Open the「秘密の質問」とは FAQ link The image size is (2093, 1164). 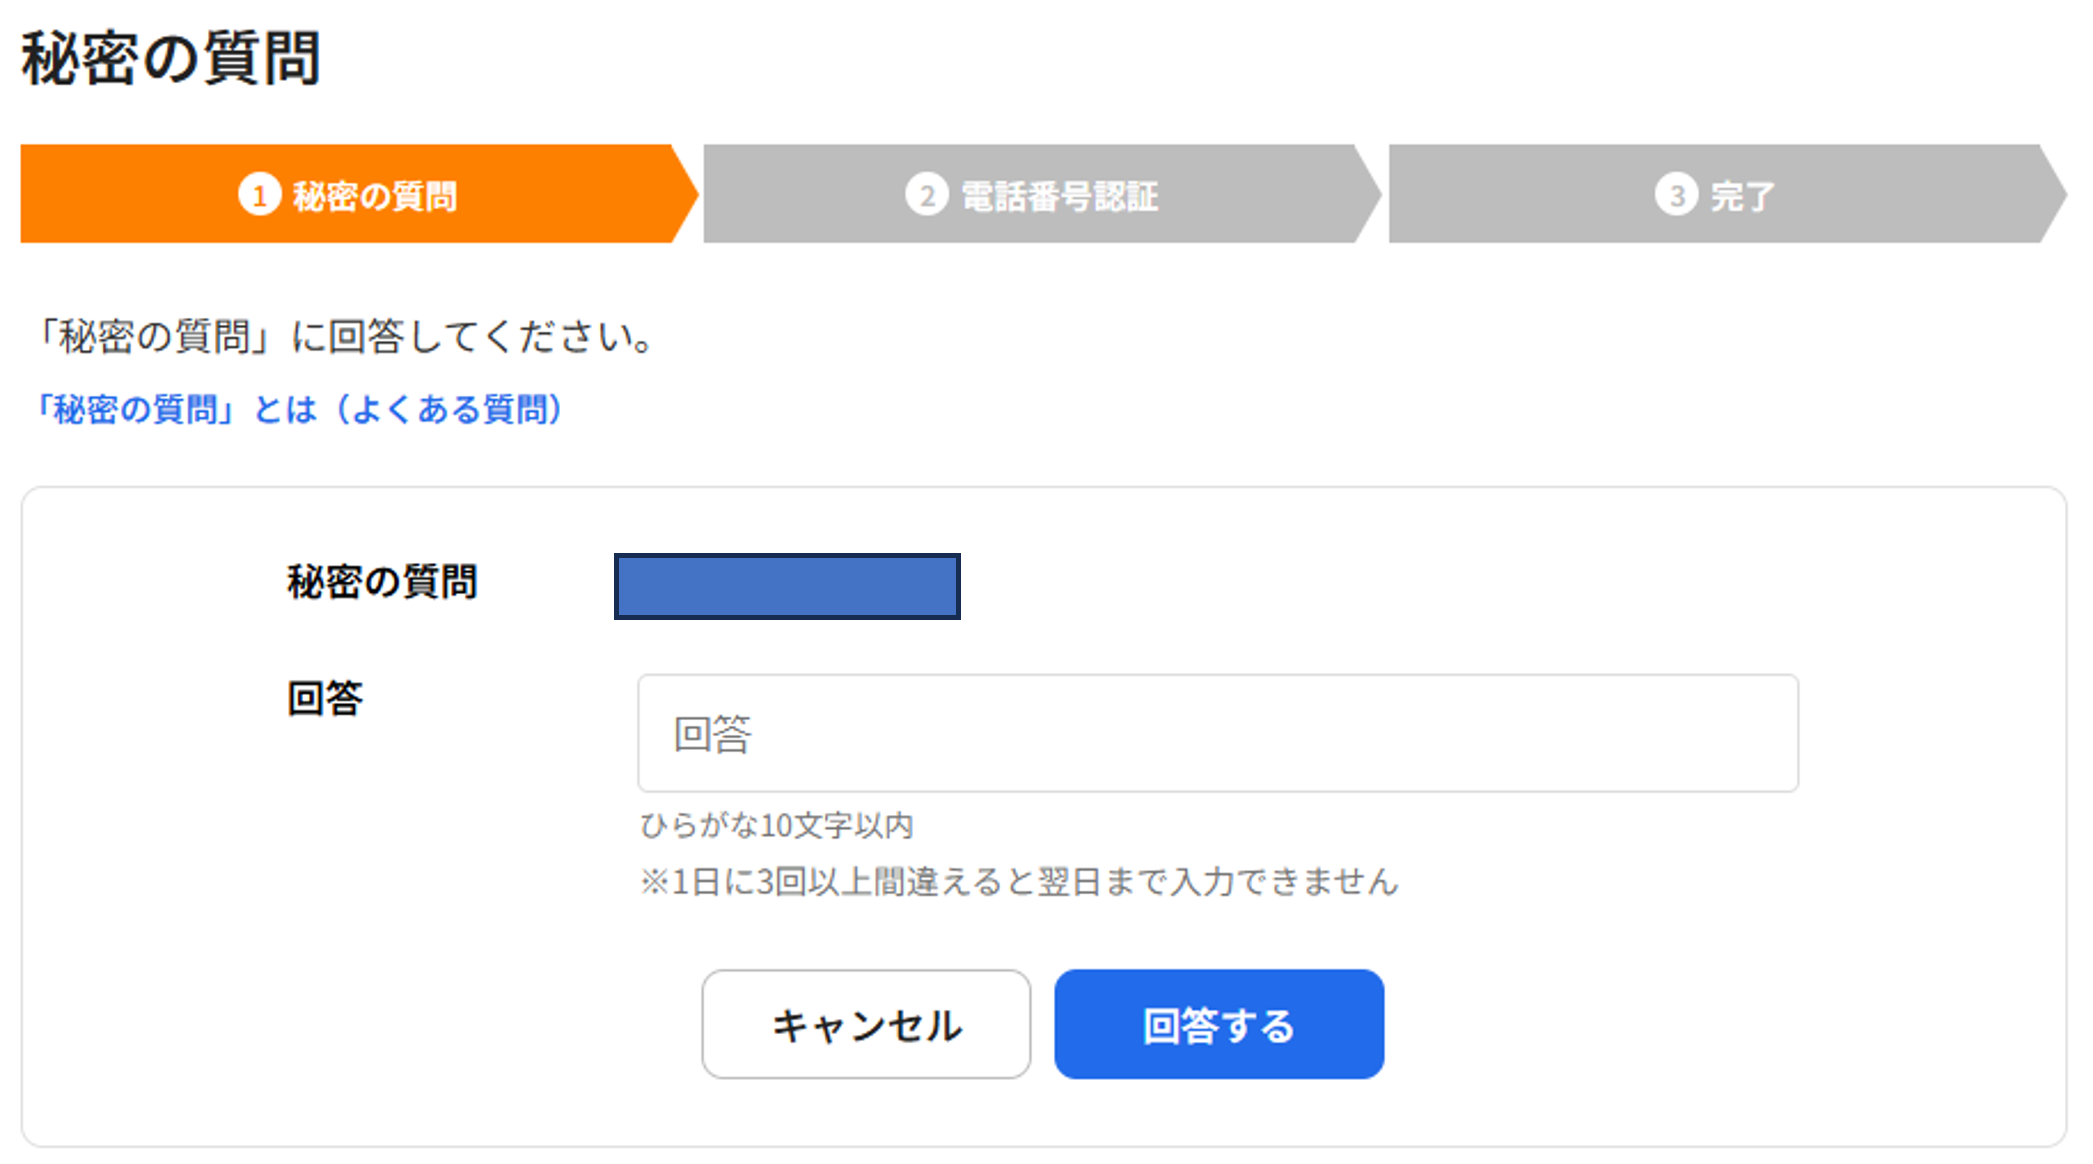click(300, 409)
